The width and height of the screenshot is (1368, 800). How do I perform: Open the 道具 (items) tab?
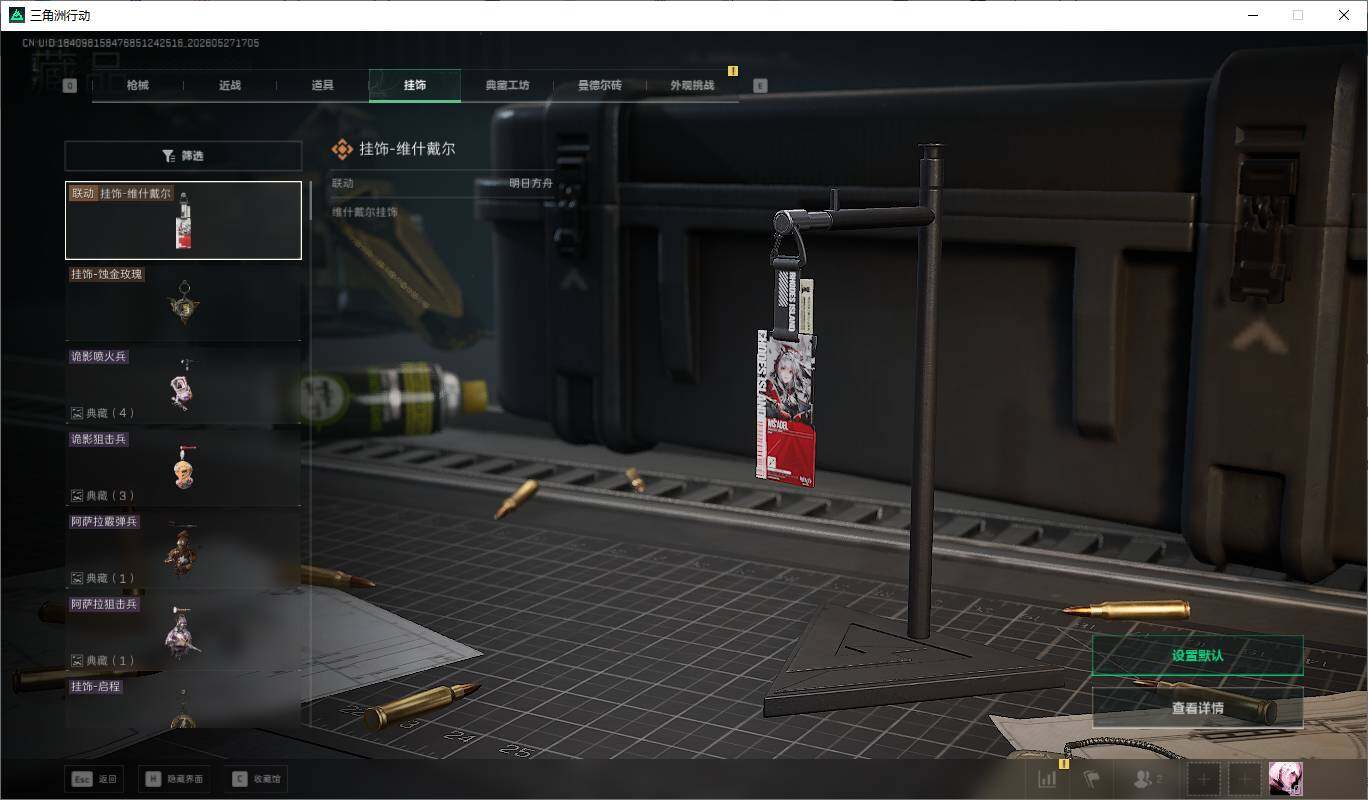click(x=322, y=86)
